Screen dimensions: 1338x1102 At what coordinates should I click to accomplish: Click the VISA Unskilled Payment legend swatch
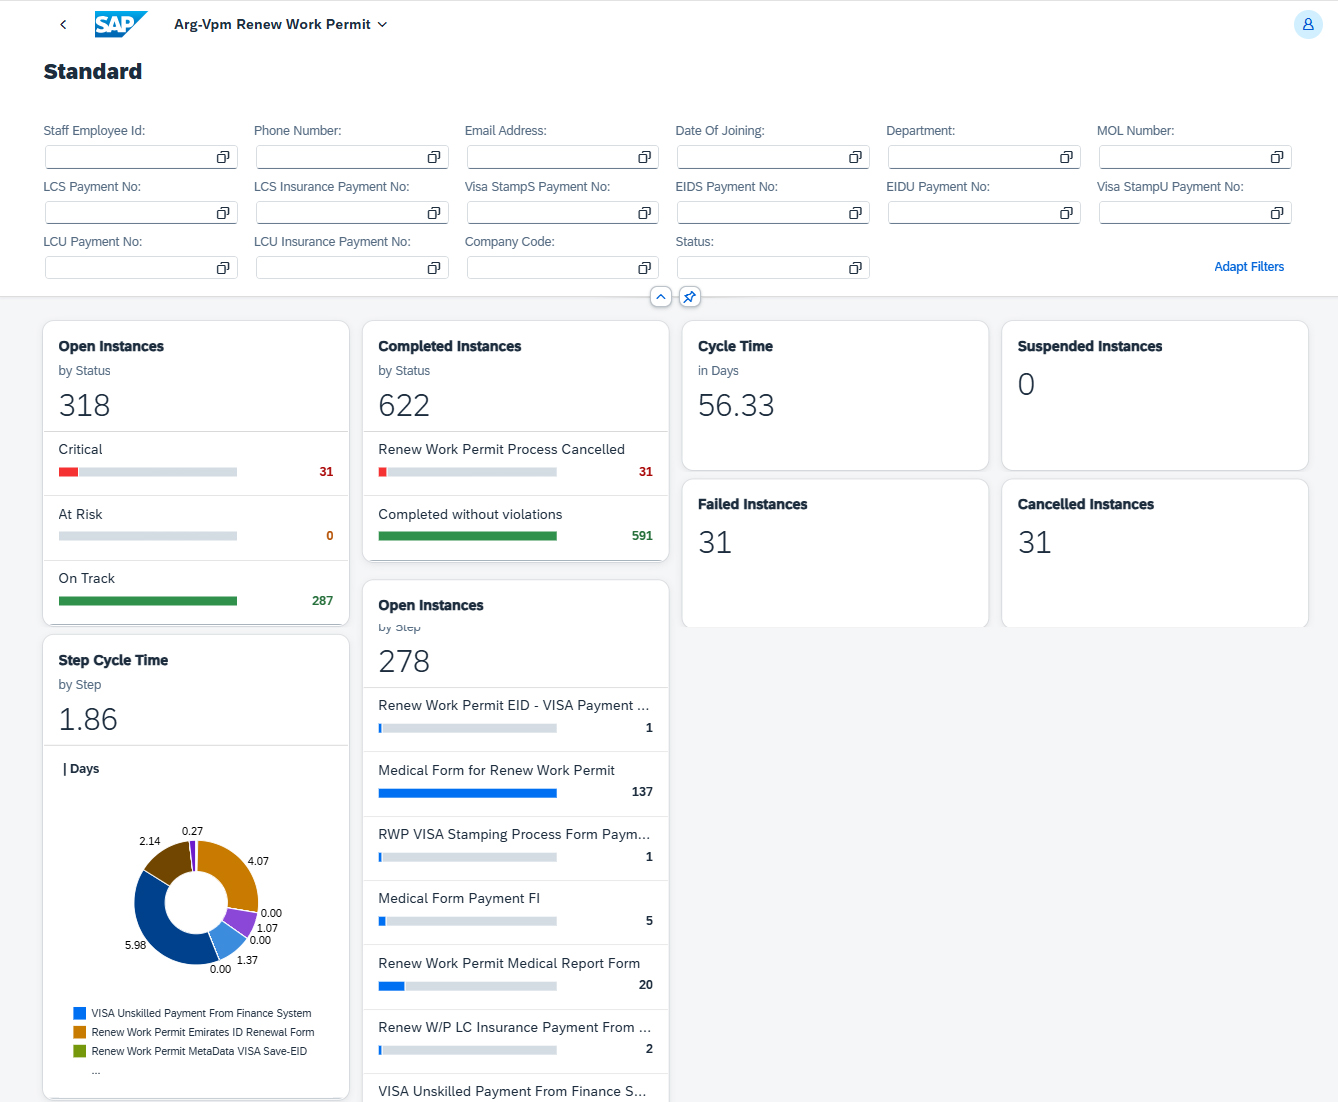(80, 1013)
